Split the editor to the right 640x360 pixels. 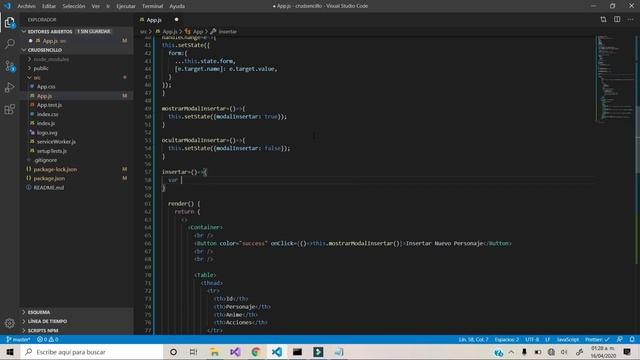pos(617,20)
